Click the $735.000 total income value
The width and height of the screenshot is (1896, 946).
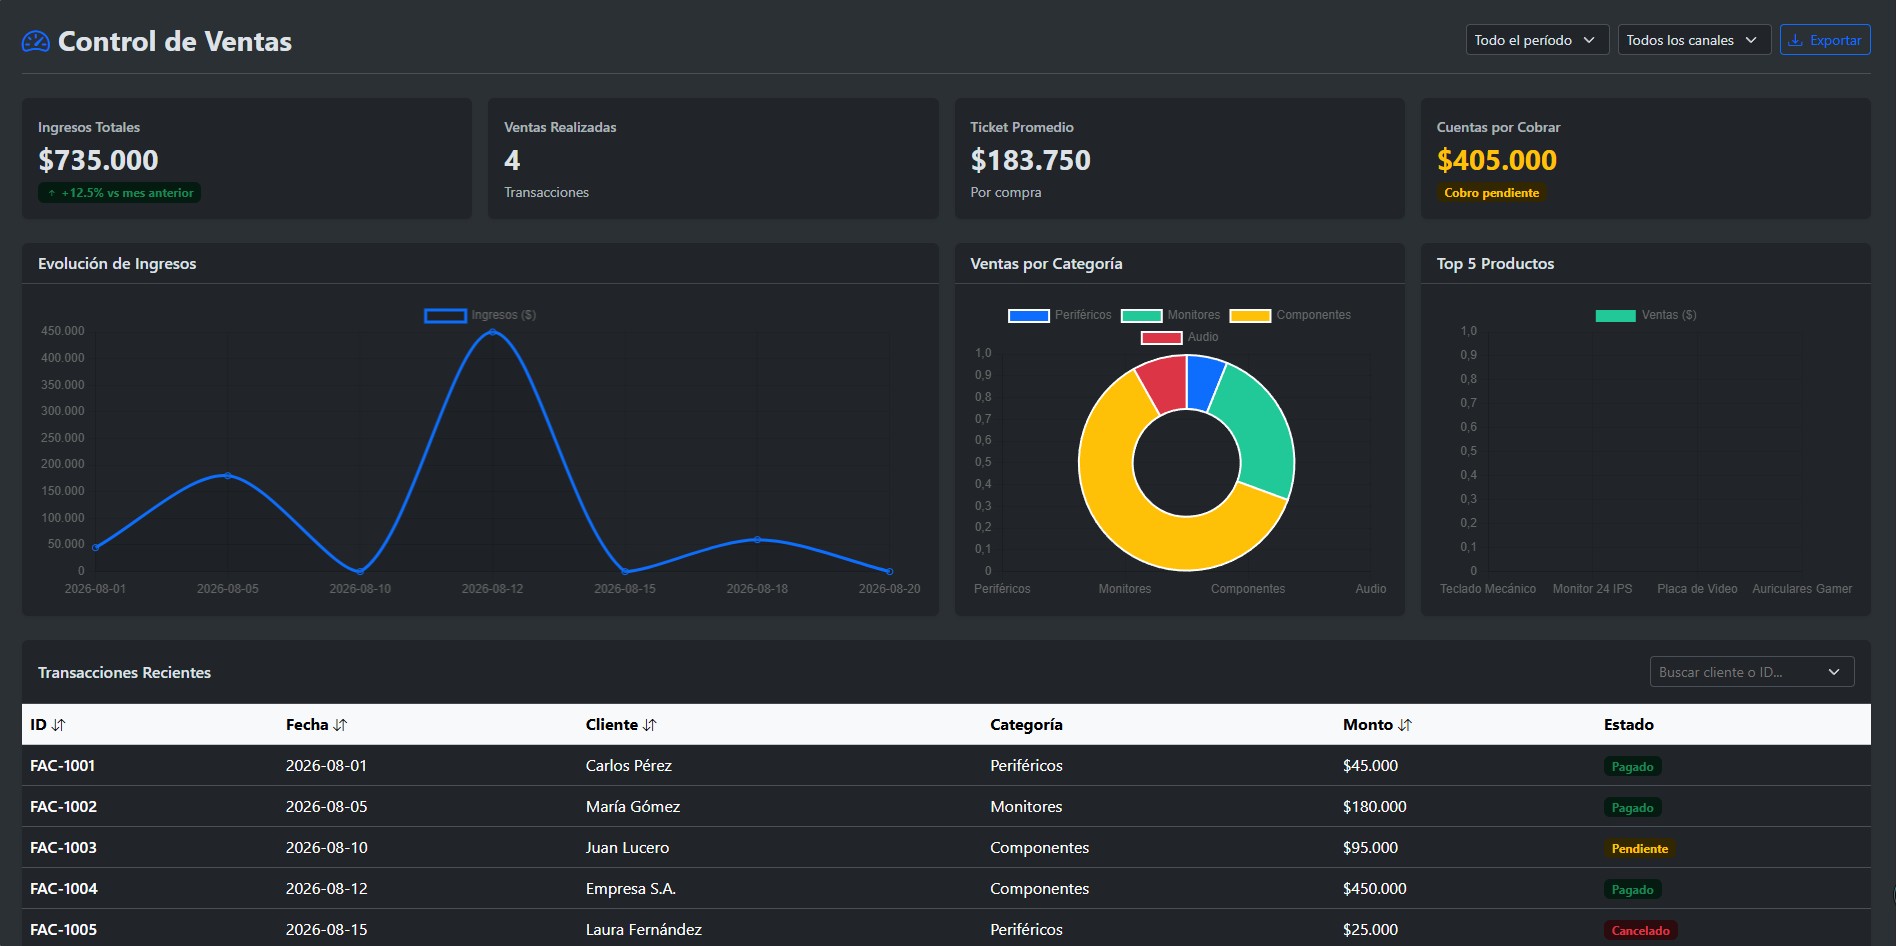(98, 160)
